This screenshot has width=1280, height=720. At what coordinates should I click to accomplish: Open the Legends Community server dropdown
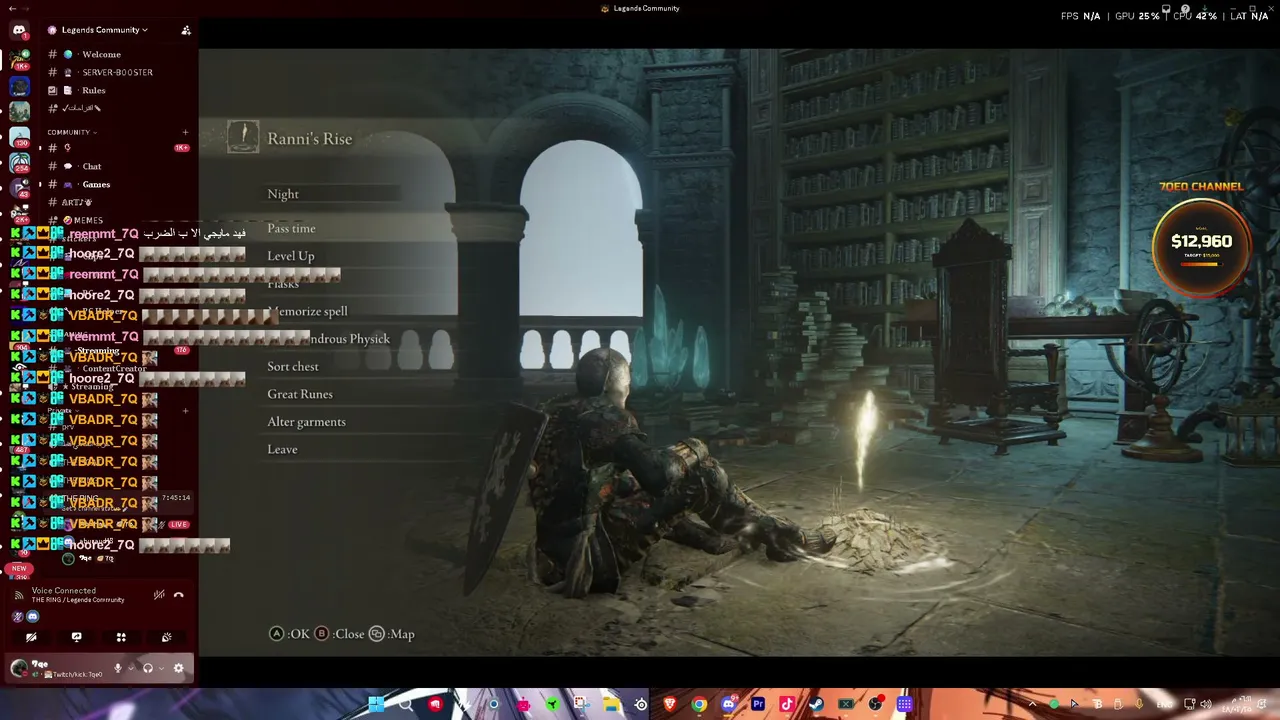pyautogui.click(x=105, y=30)
